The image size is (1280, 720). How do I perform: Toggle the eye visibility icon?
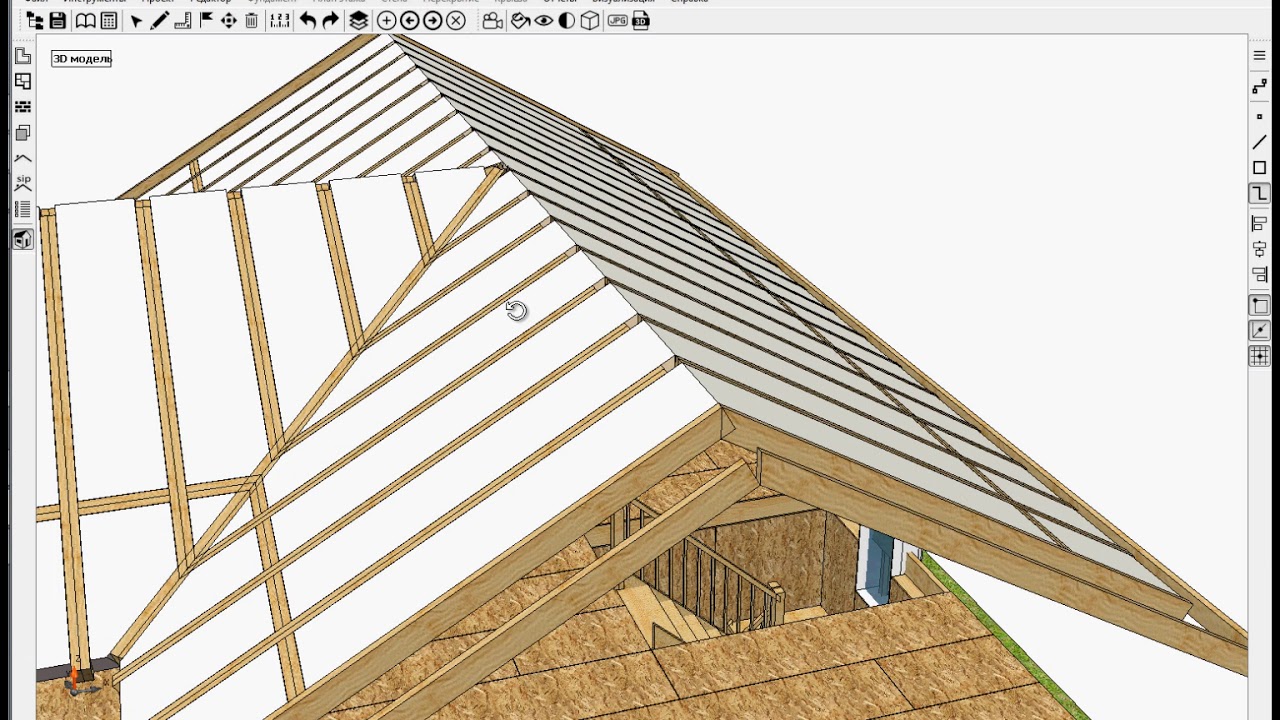point(544,20)
